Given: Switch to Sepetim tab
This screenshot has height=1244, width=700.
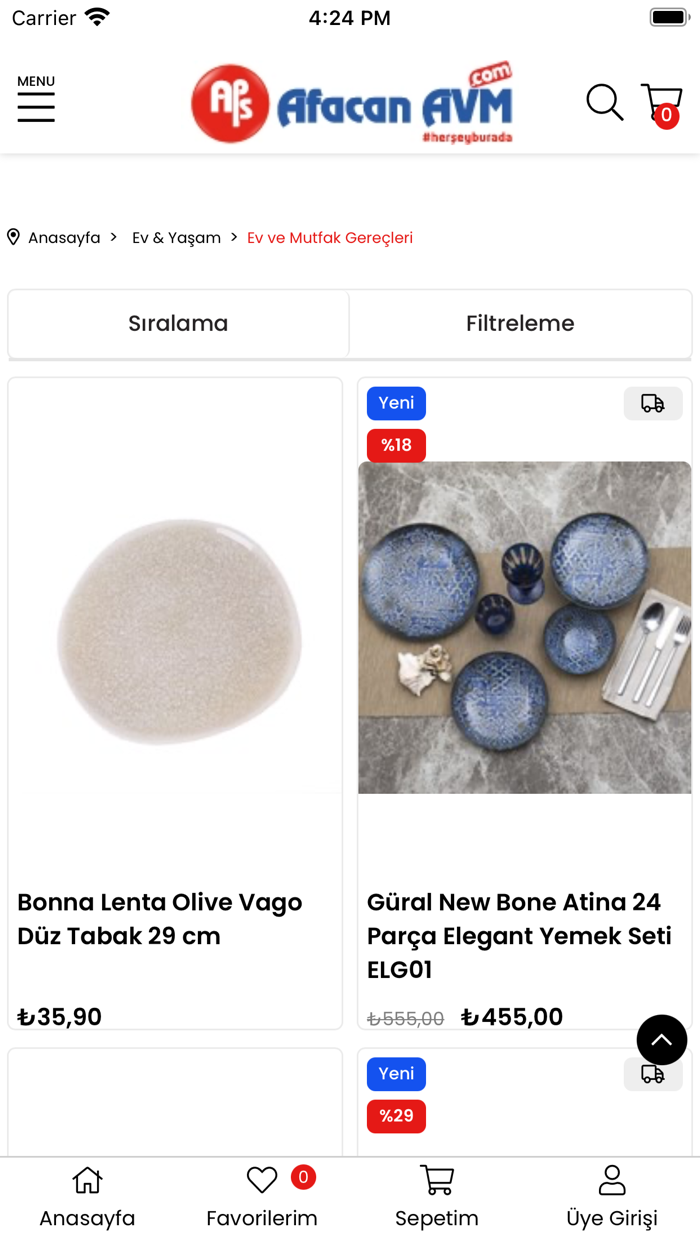Looking at the screenshot, I should (437, 1197).
